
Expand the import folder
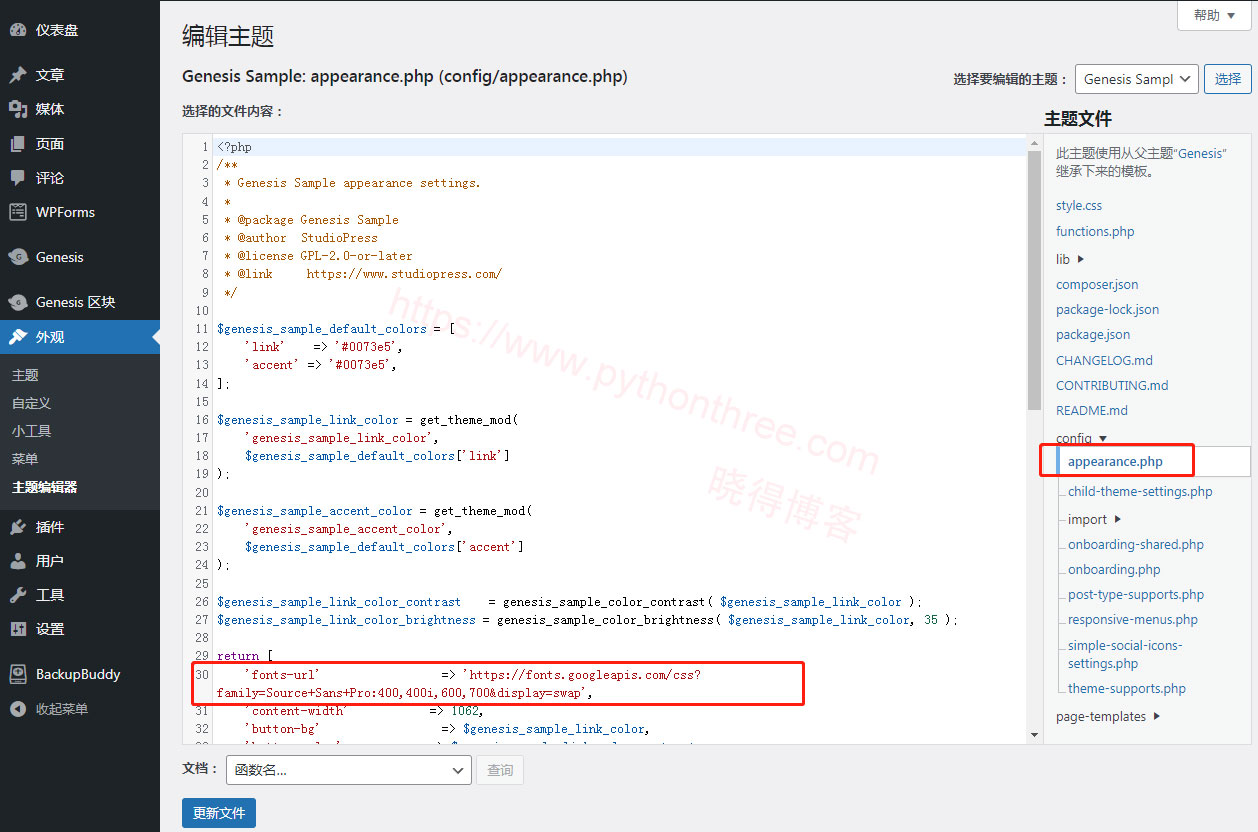(1094, 519)
